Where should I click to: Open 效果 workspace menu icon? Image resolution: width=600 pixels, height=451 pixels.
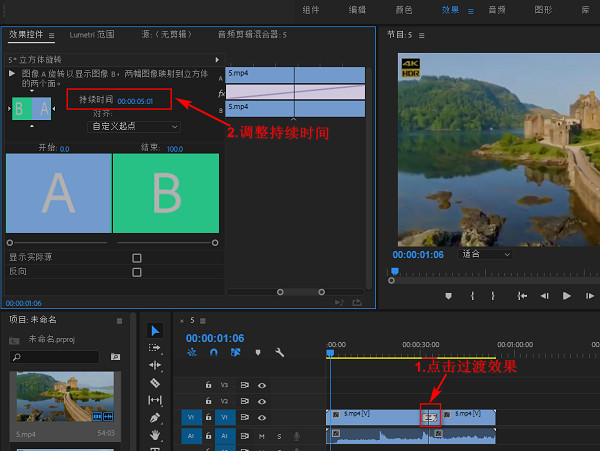[x=471, y=11]
